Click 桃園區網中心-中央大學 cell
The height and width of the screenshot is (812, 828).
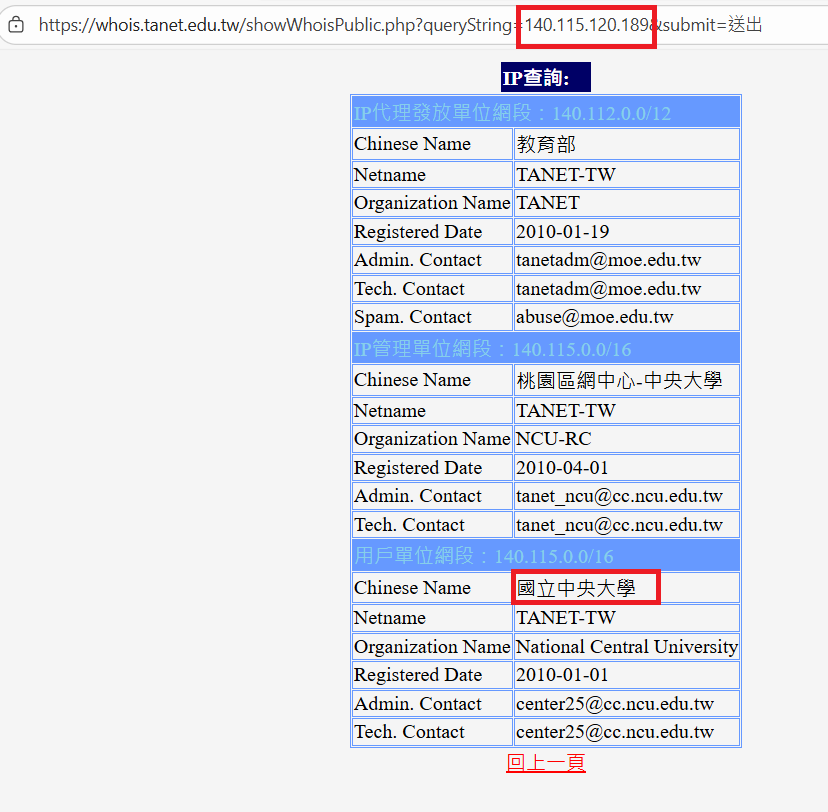point(626,380)
